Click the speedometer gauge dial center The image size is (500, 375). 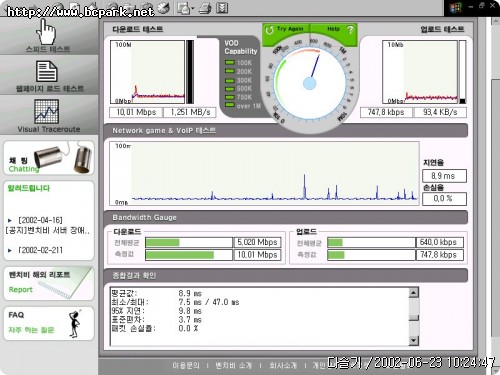(x=310, y=83)
